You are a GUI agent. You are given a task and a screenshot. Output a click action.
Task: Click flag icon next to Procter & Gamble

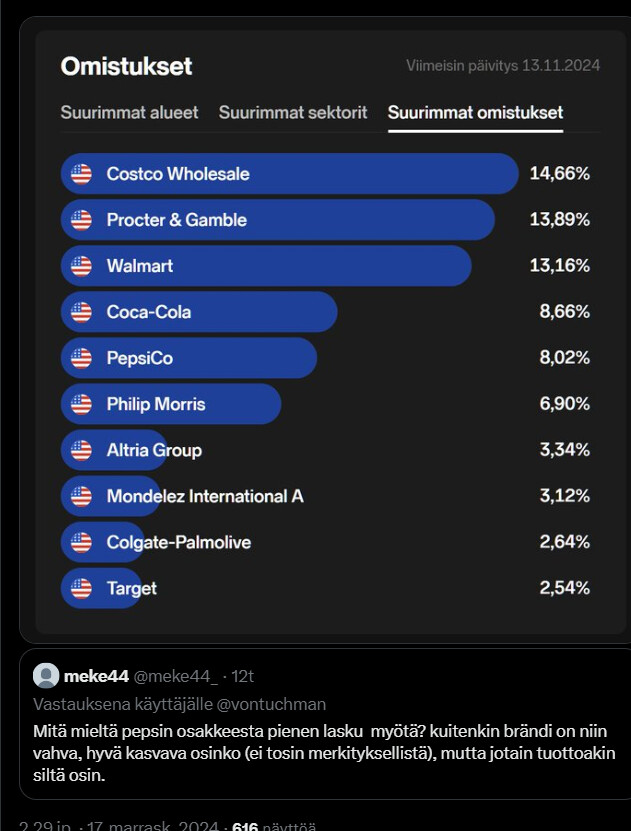(81, 220)
